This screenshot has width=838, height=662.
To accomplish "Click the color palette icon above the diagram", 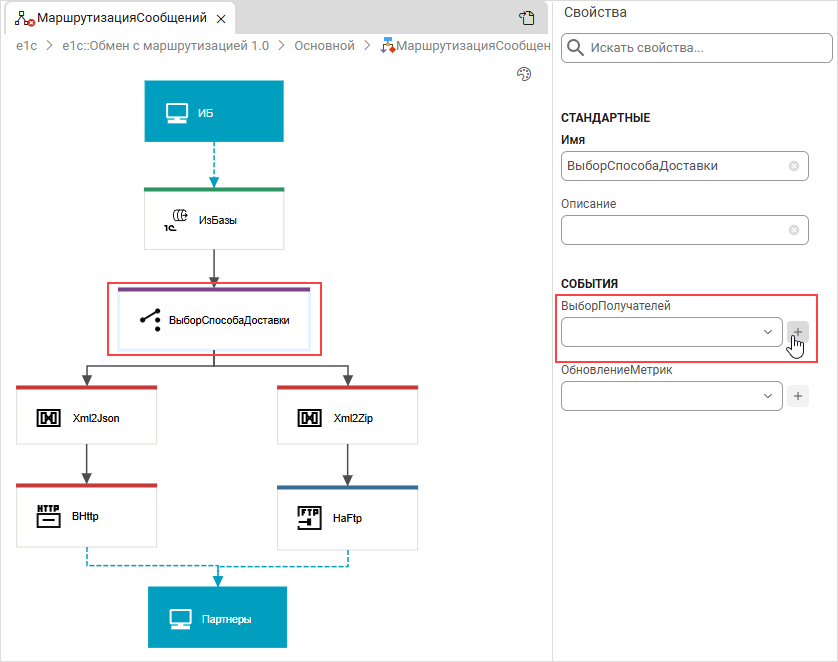I will [523, 74].
